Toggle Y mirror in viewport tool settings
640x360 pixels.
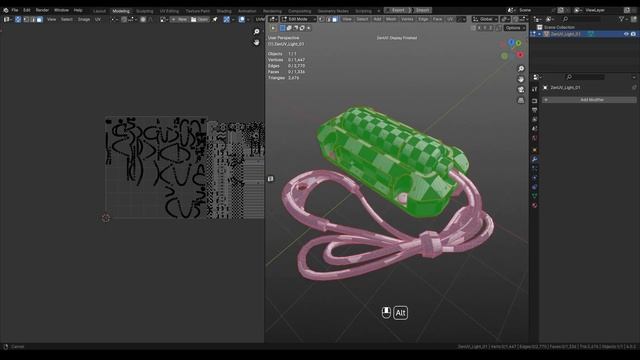coord(485,28)
